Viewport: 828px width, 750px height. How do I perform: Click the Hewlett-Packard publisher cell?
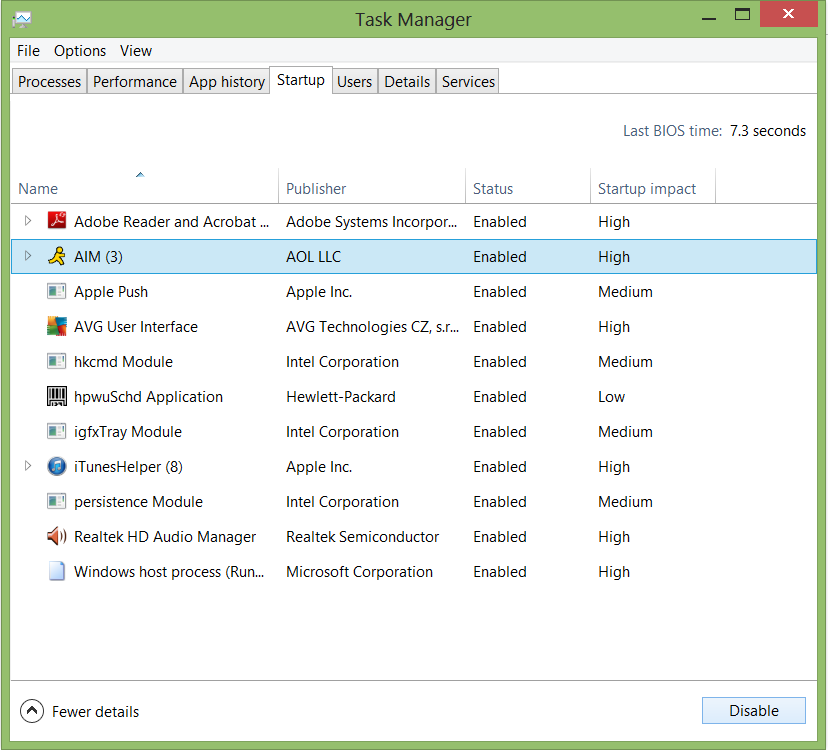point(341,397)
